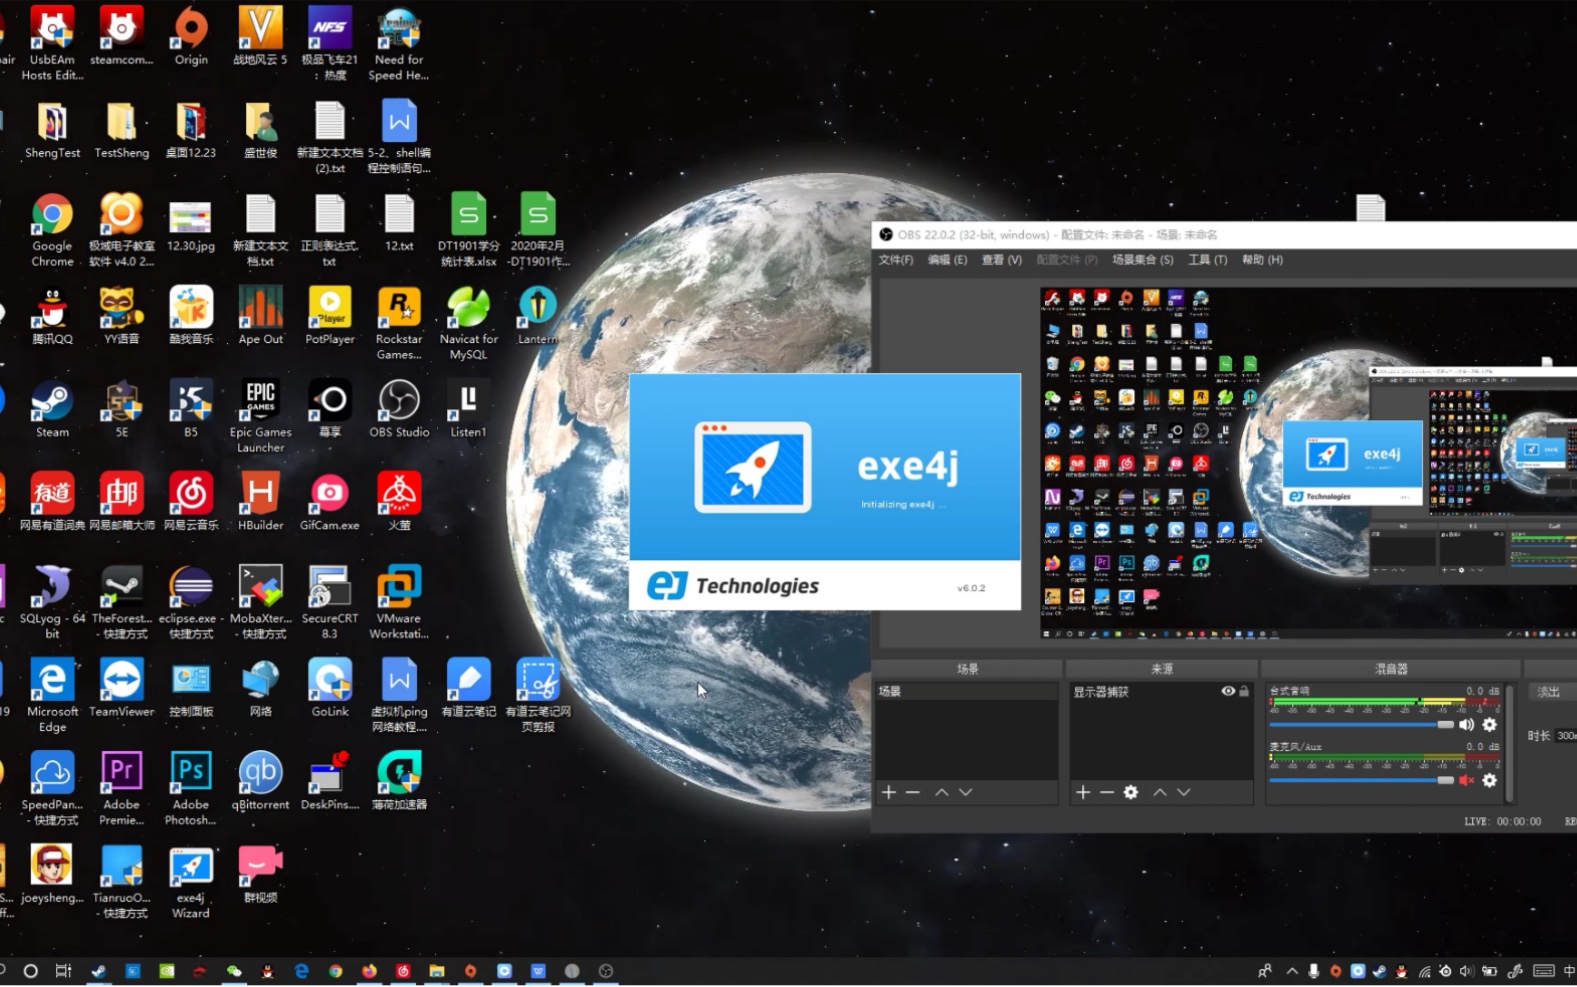
Task: Open File Explorer from the taskbar
Action: pos(437,971)
